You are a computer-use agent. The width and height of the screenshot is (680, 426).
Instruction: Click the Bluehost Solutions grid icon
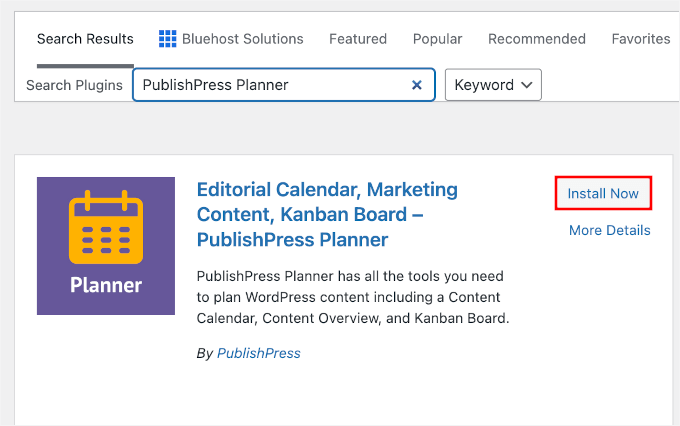(x=167, y=39)
